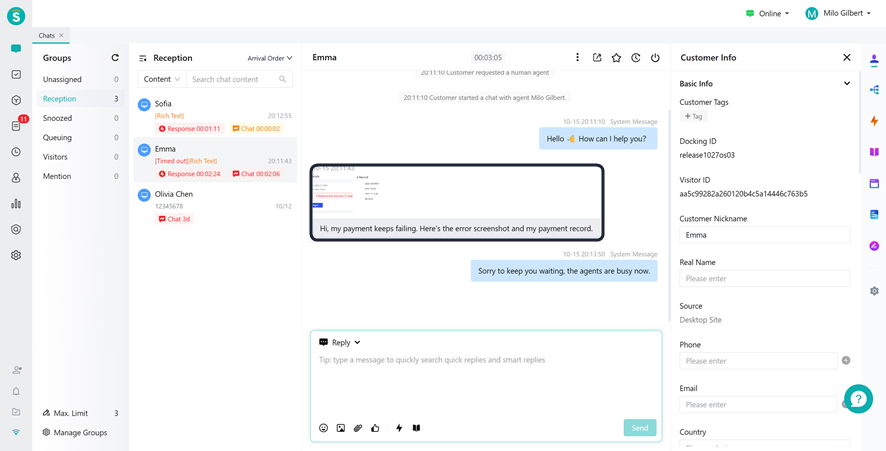Click the search magnifier in chat search
886x451 pixels.
(283, 79)
